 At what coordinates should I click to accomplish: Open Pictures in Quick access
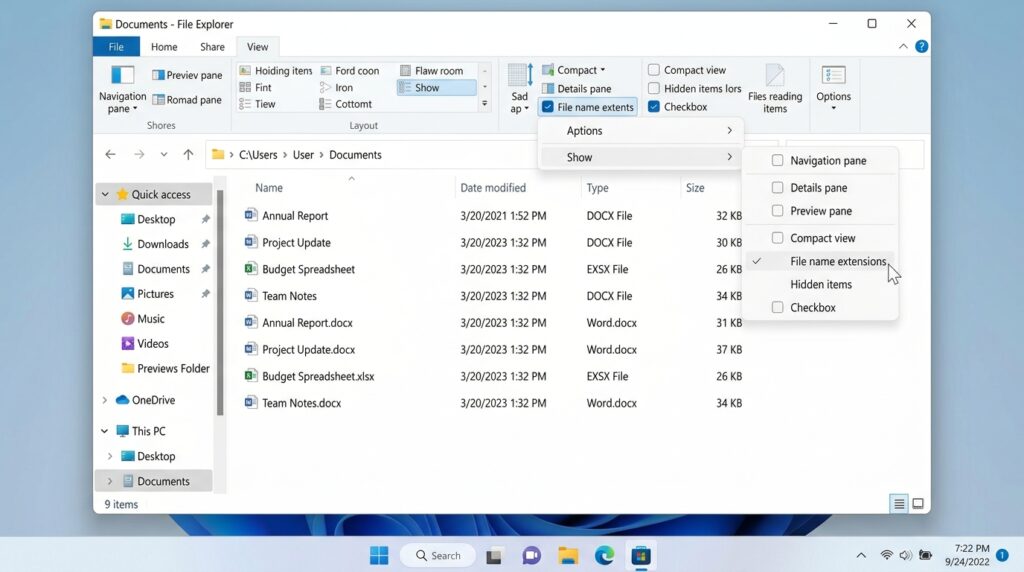click(155, 294)
